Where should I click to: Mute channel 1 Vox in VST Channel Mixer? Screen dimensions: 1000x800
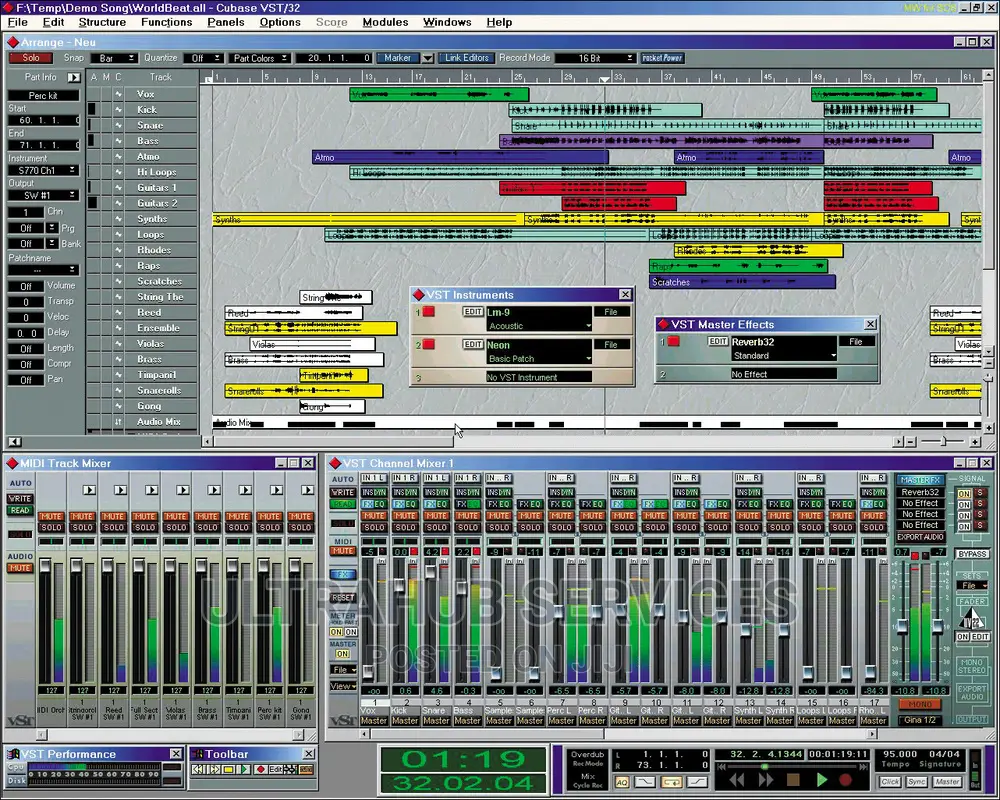click(x=374, y=516)
